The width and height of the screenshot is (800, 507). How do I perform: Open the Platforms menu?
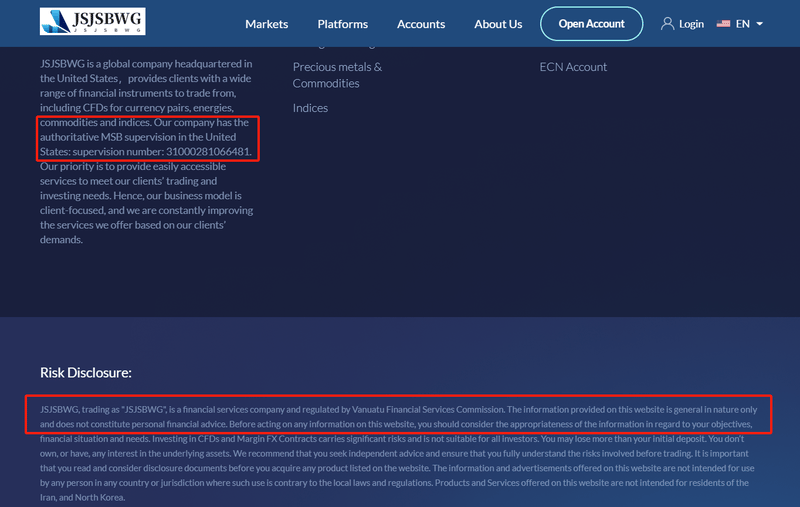342,24
